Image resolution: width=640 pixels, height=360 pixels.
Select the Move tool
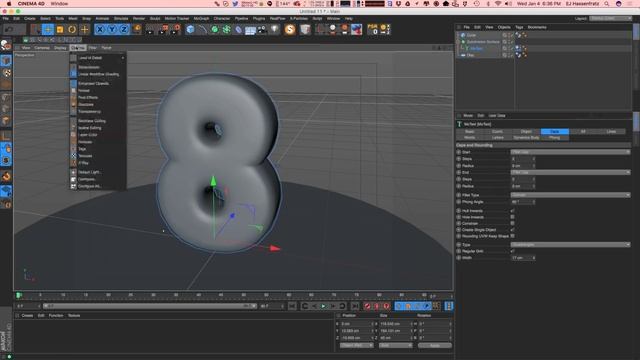(48, 29)
